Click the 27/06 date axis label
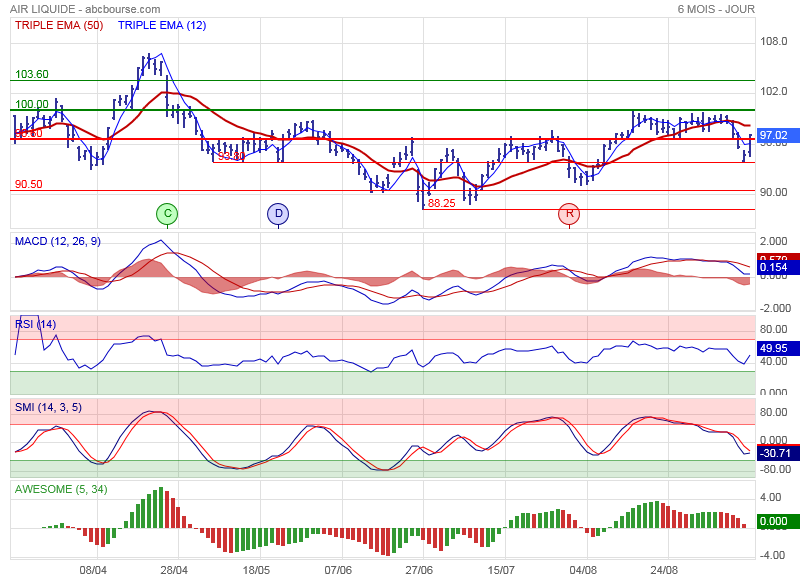This screenshot has height=580, width=800. click(x=419, y=570)
